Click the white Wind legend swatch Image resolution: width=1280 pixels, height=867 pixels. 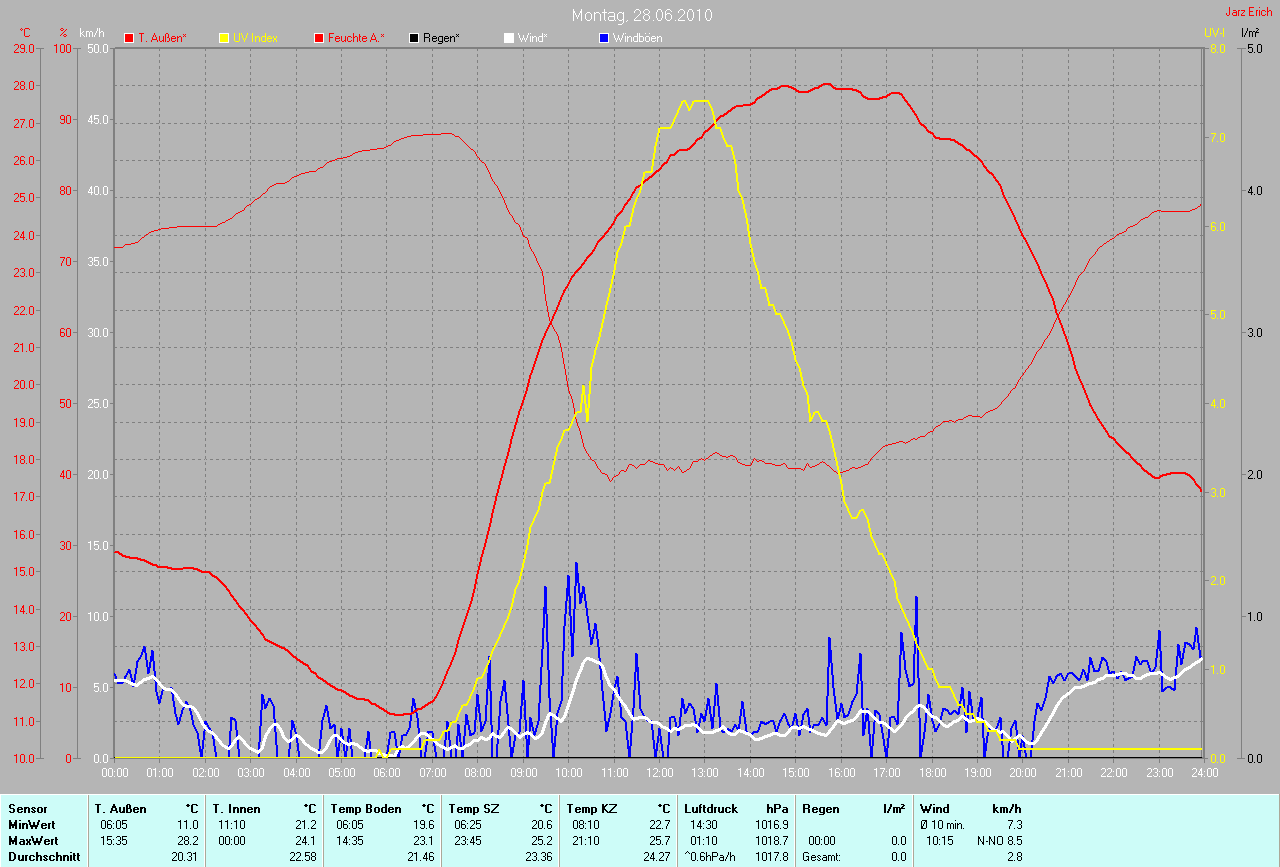click(x=508, y=38)
